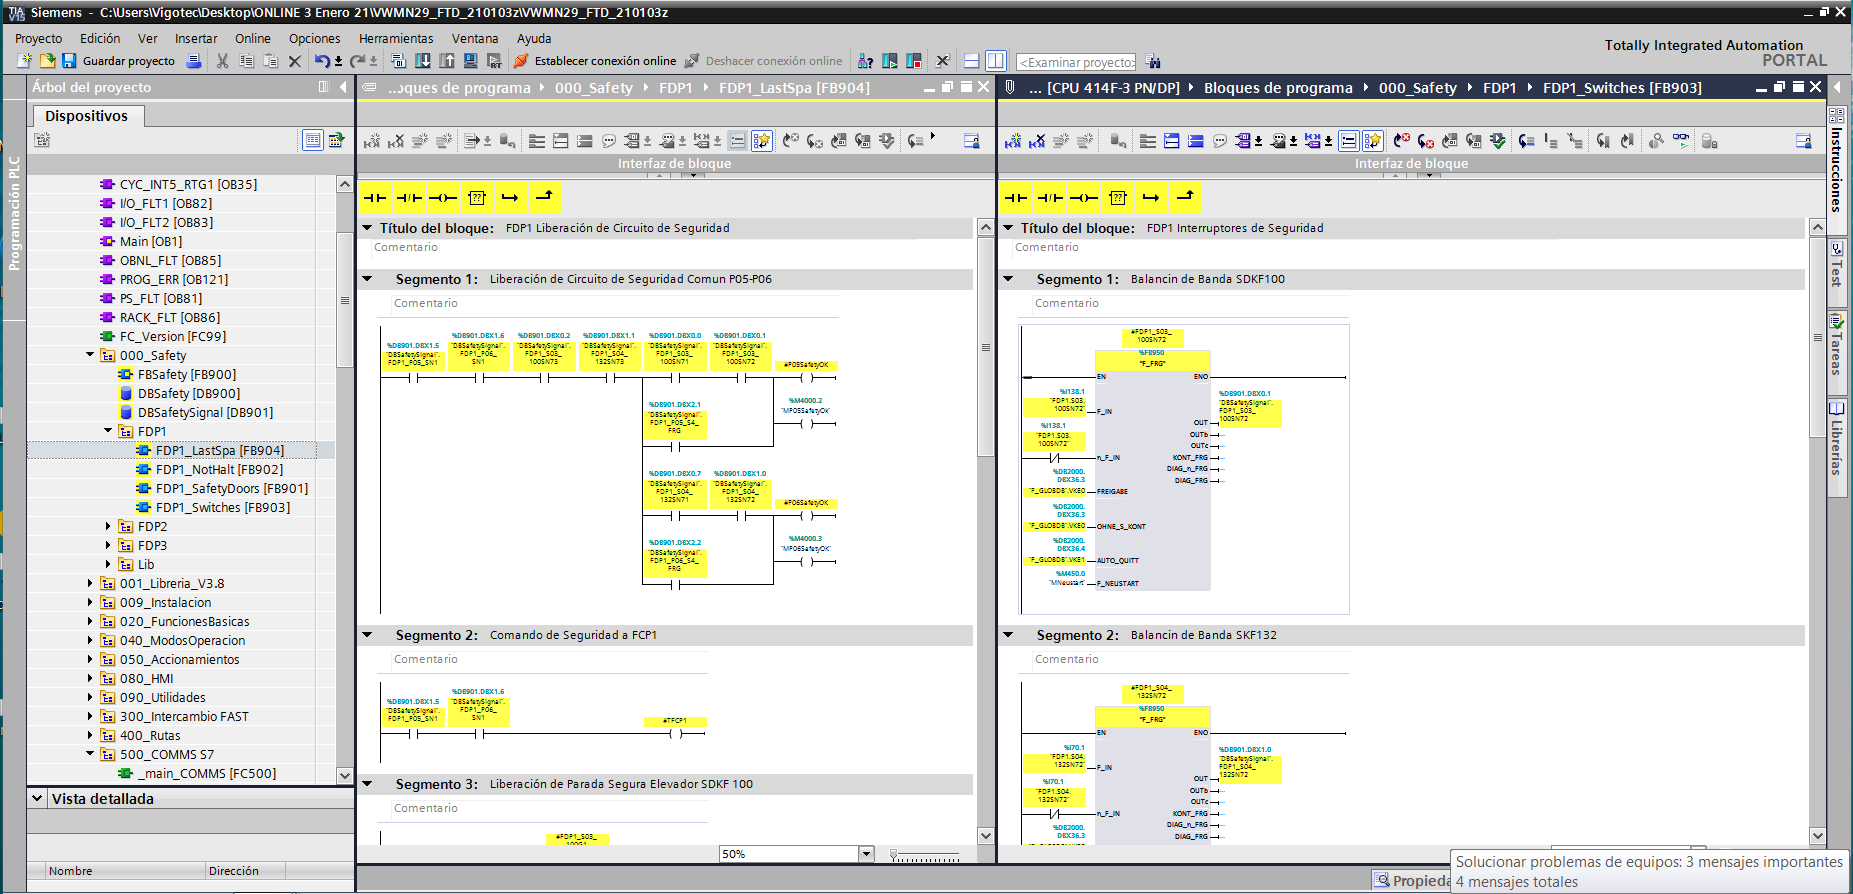Collapse Segmento 1 in FDP1_LastSpa editor

click(x=367, y=279)
